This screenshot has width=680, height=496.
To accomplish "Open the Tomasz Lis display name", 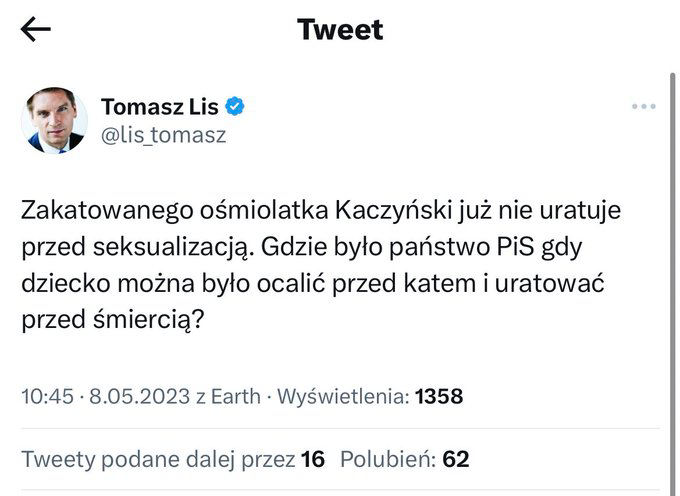I will [x=160, y=107].
